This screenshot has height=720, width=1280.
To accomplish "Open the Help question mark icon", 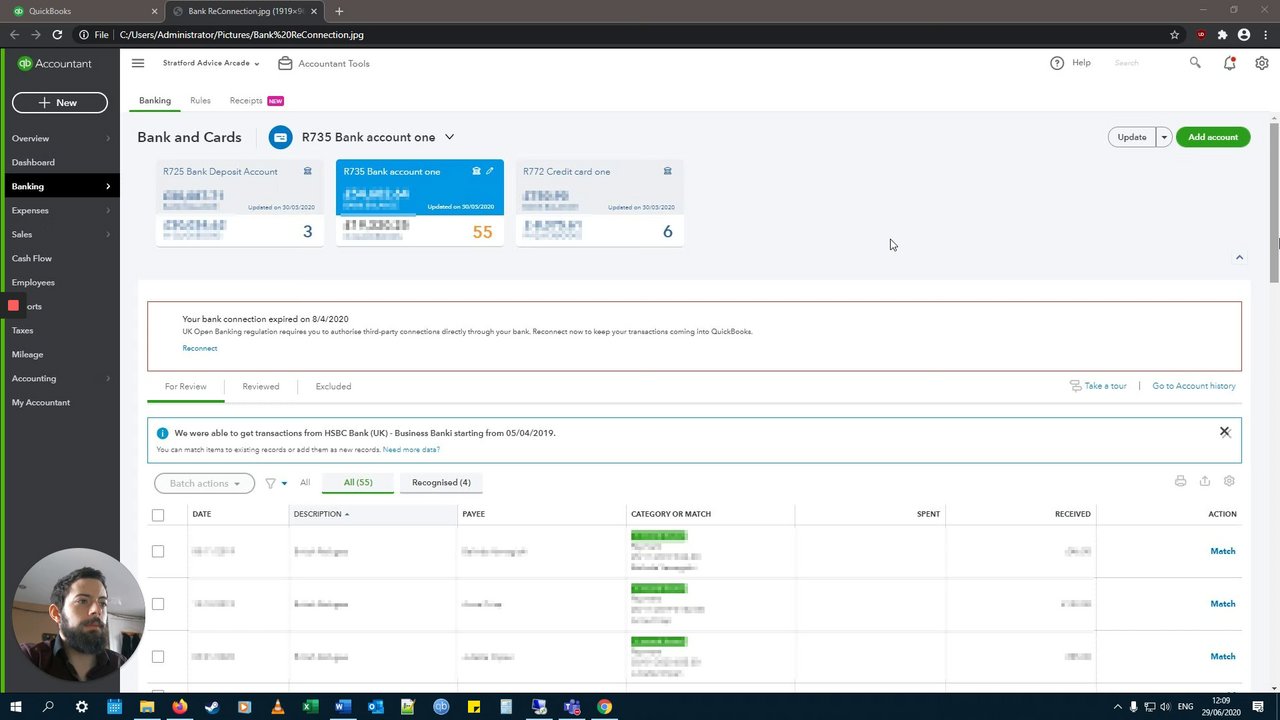I will pyautogui.click(x=1057, y=63).
